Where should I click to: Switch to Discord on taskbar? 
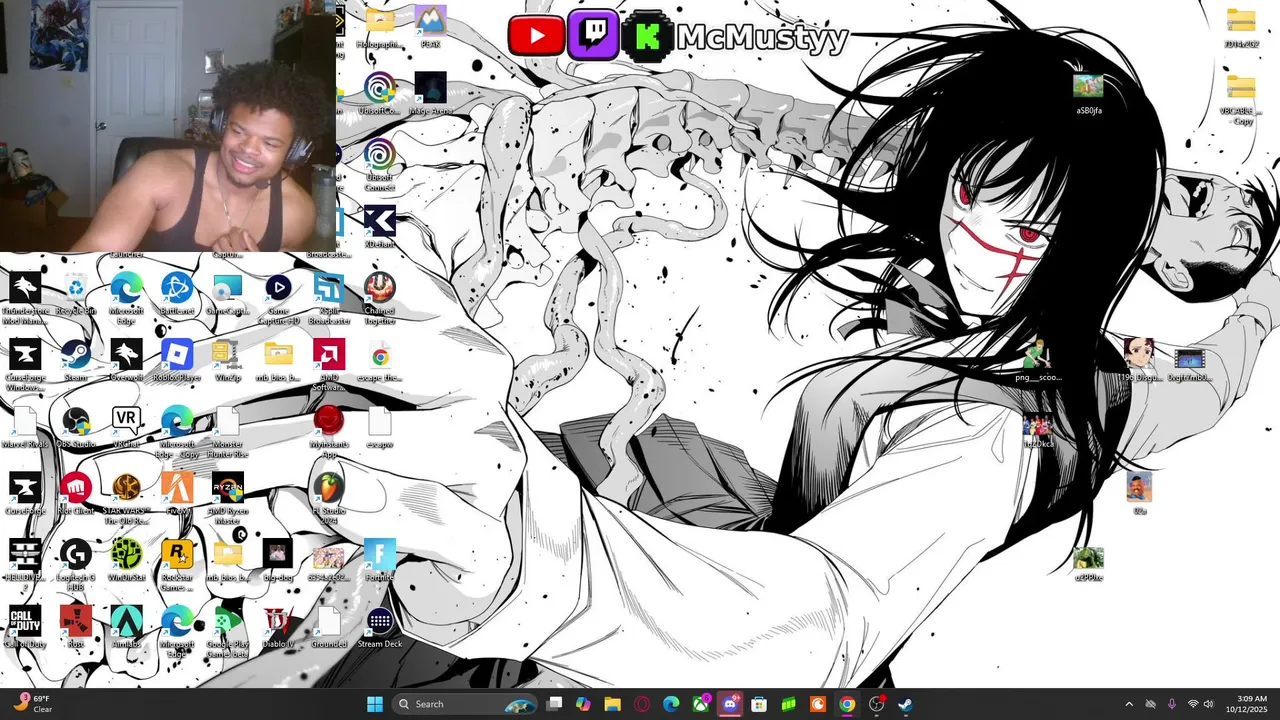(730, 704)
